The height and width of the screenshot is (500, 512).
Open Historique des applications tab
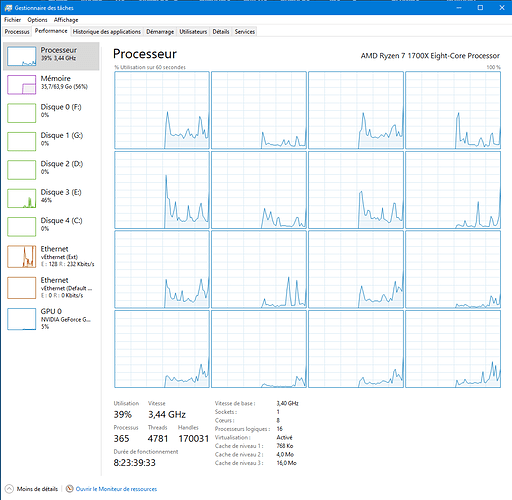[107, 32]
